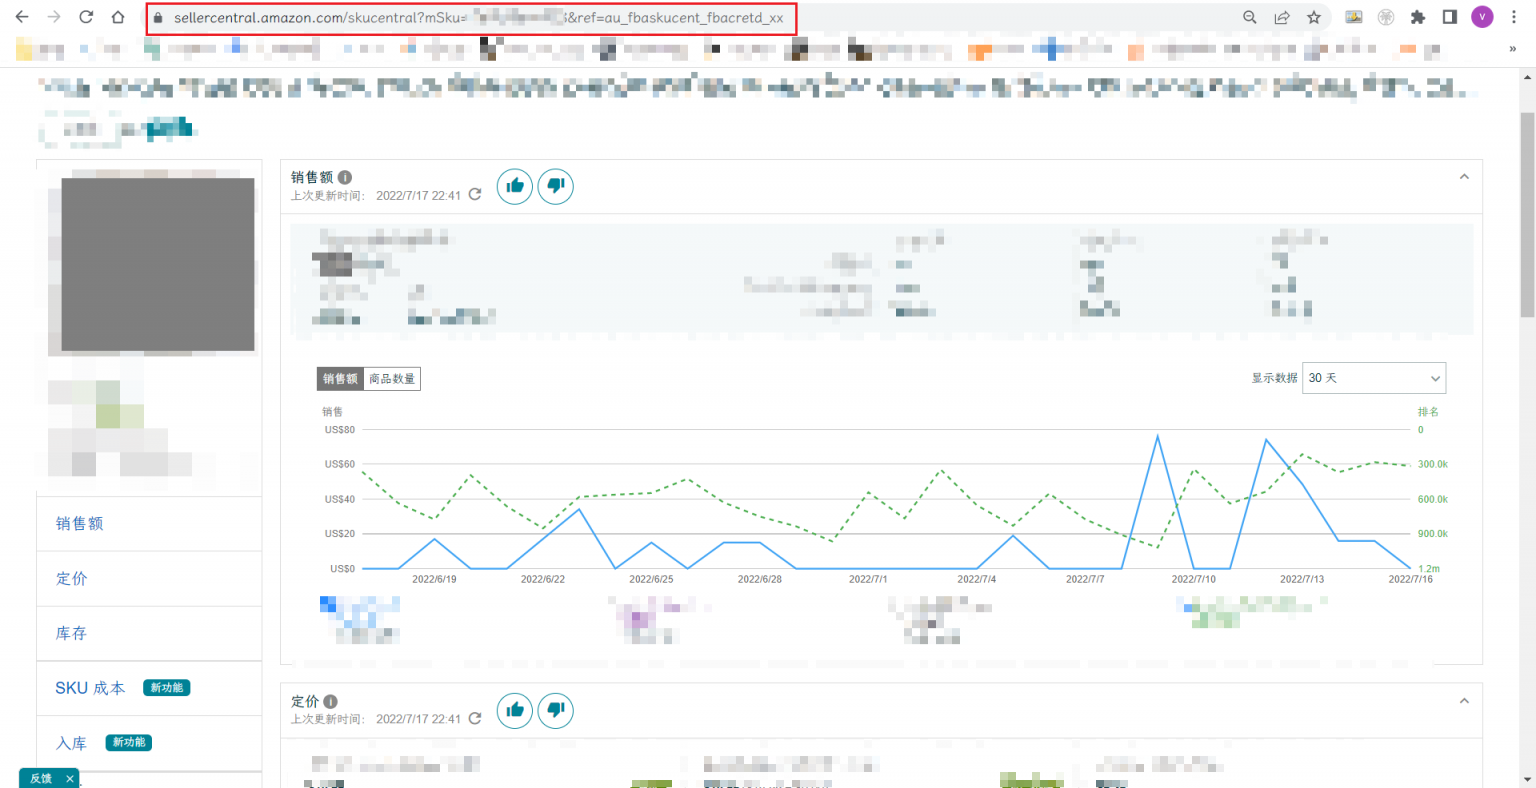Give thumbs up to 定价 section

(x=515, y=710)
